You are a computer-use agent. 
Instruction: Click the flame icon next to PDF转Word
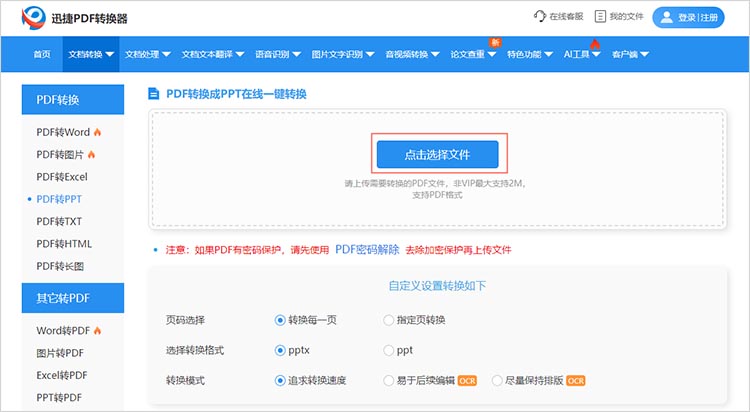pyautogui.click(x=98, y=132)
